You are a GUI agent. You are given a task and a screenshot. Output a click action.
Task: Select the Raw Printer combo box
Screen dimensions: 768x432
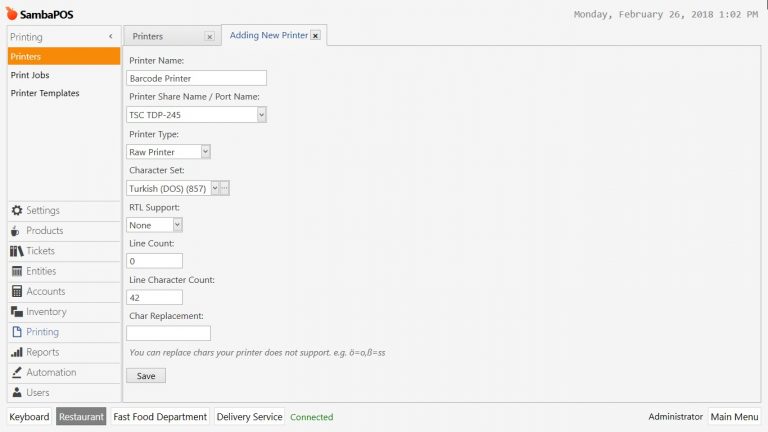tap(168, 152)
